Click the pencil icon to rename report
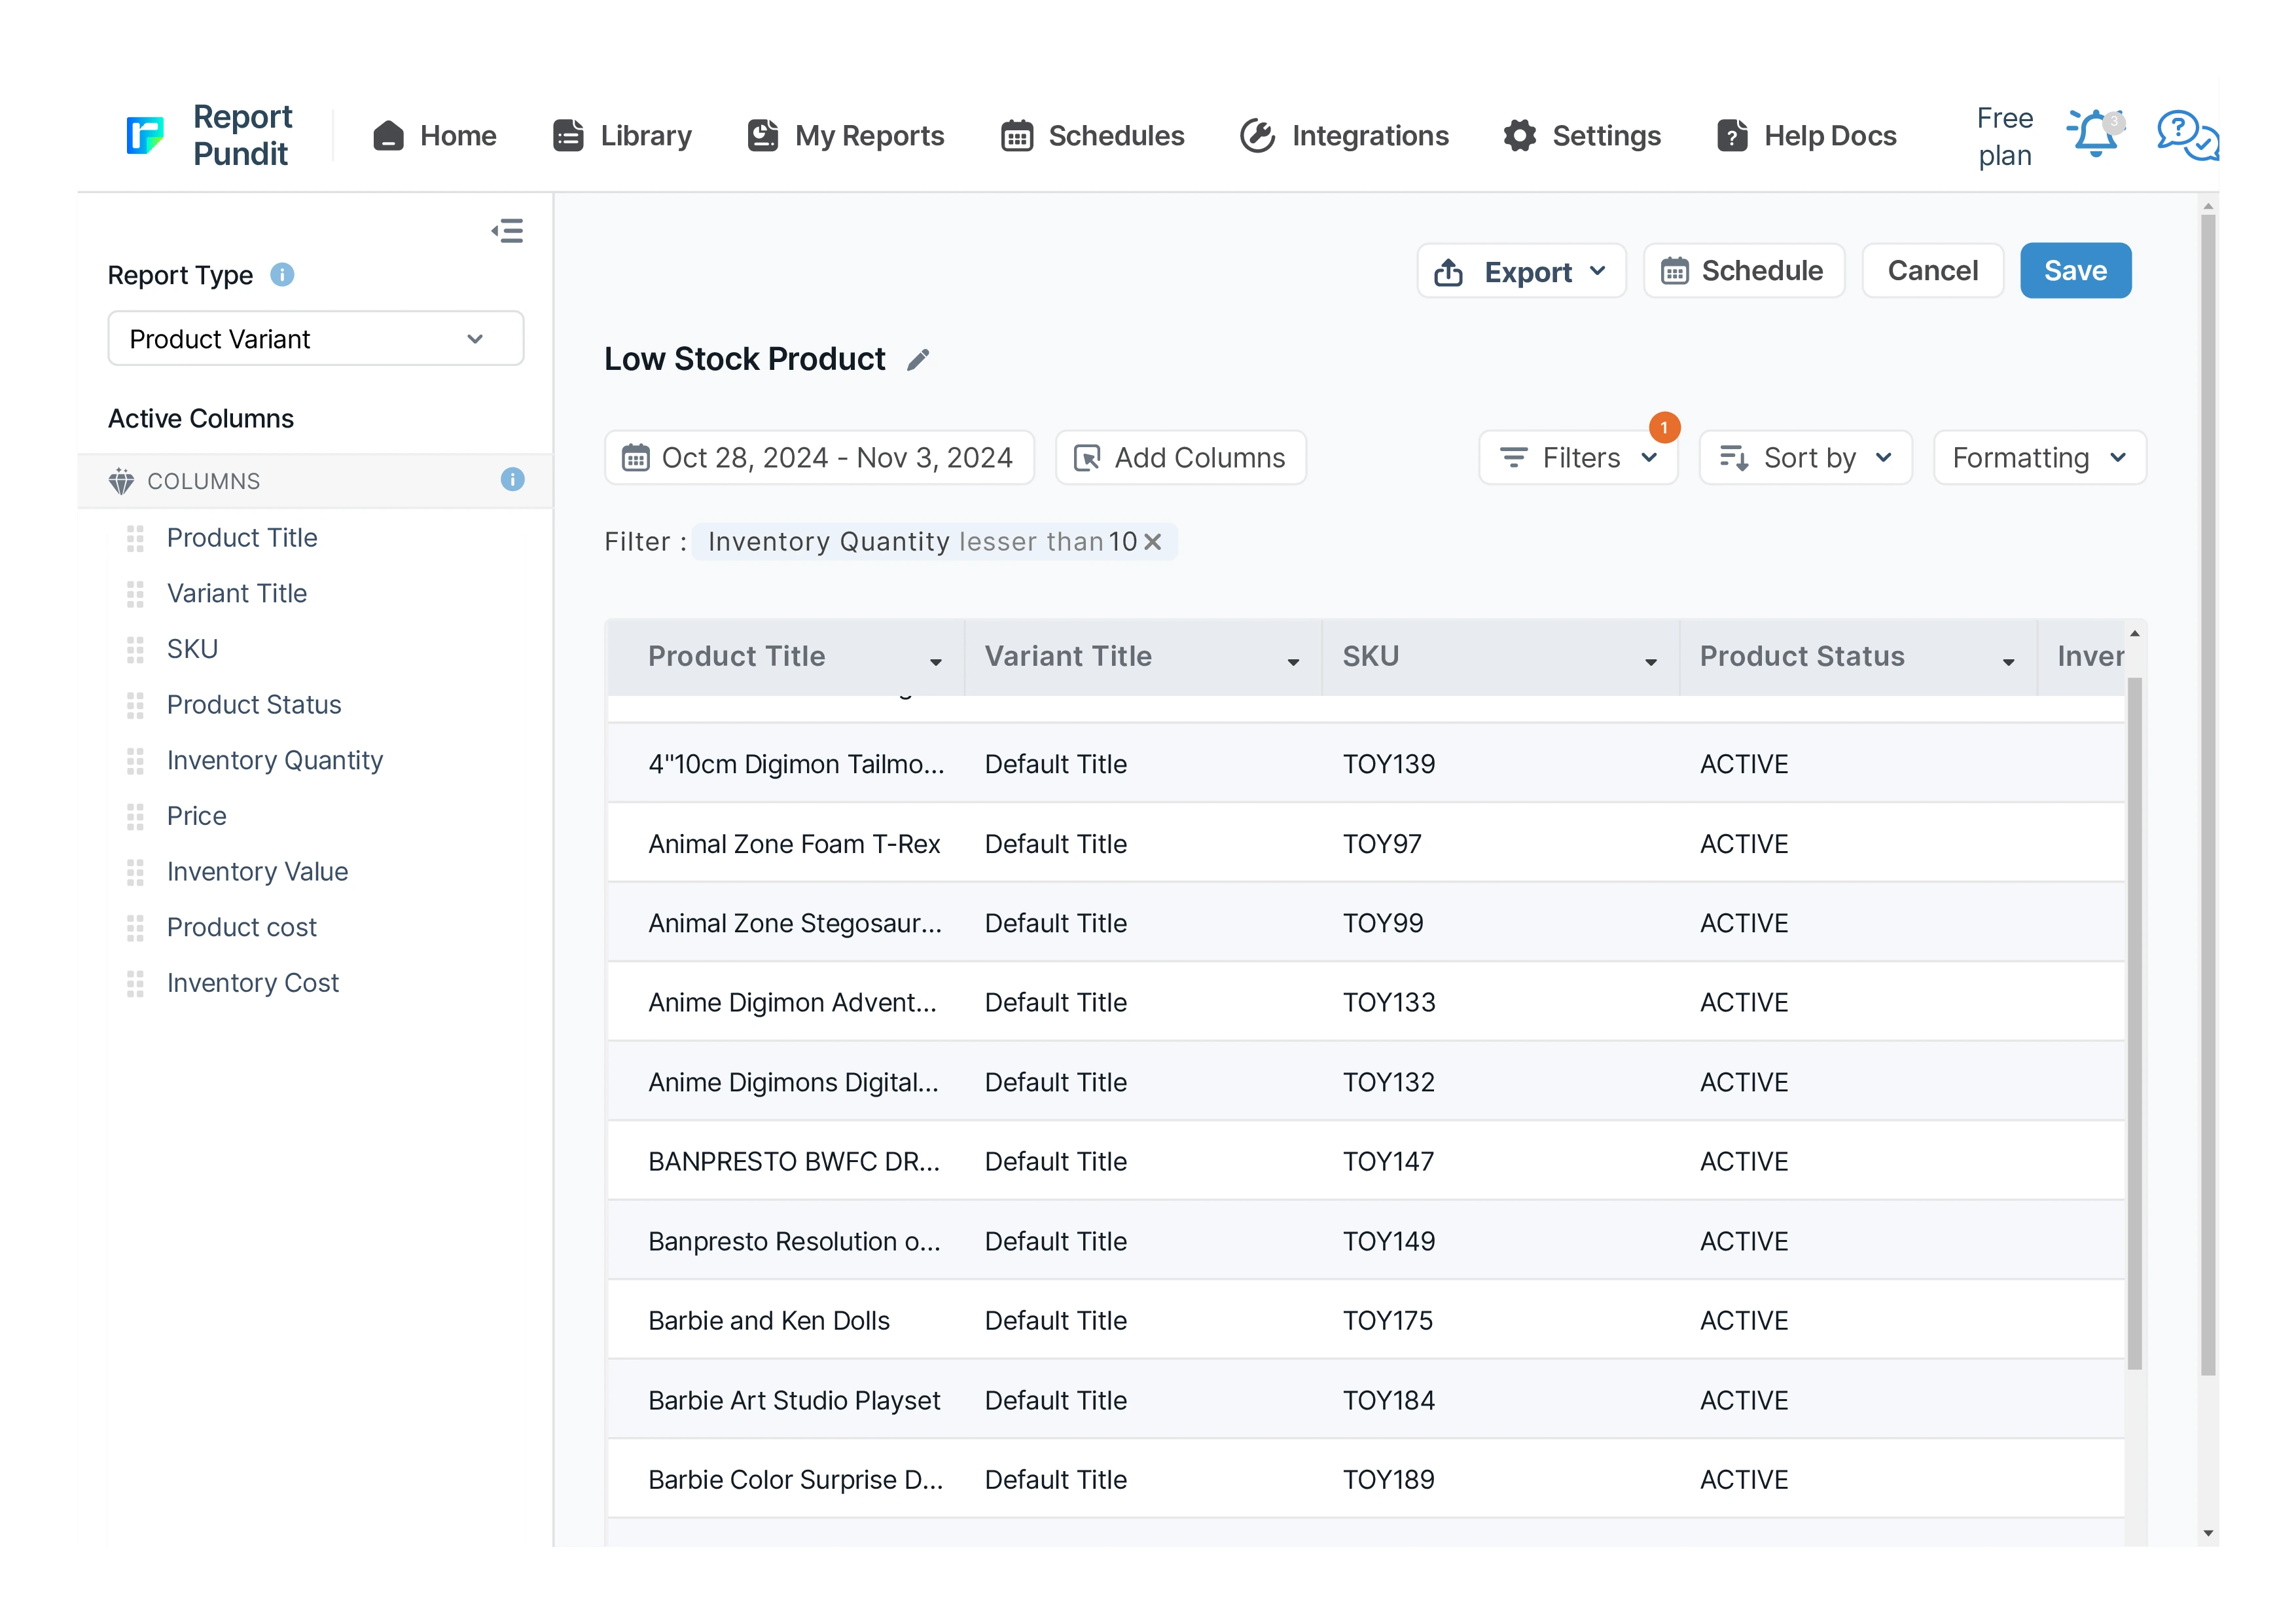This screenshot has width=2296, height=1623. 918,360
